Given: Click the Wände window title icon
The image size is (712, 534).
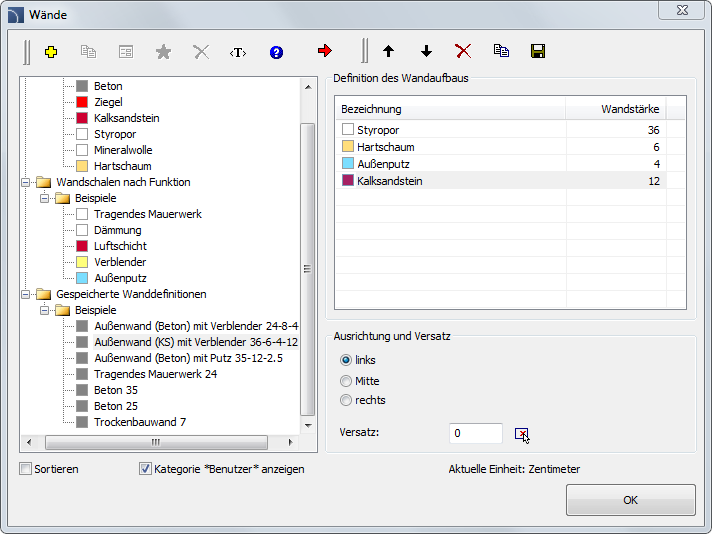Looking at the screenshot, I should (x=16, y=15).
